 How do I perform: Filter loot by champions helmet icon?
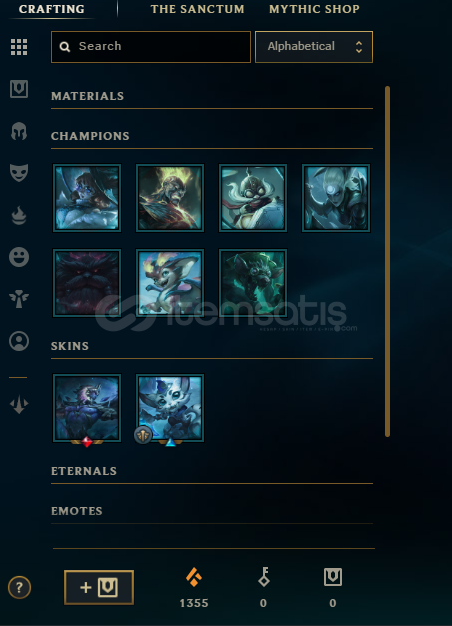pyautogui.click(x=19, y=131)
